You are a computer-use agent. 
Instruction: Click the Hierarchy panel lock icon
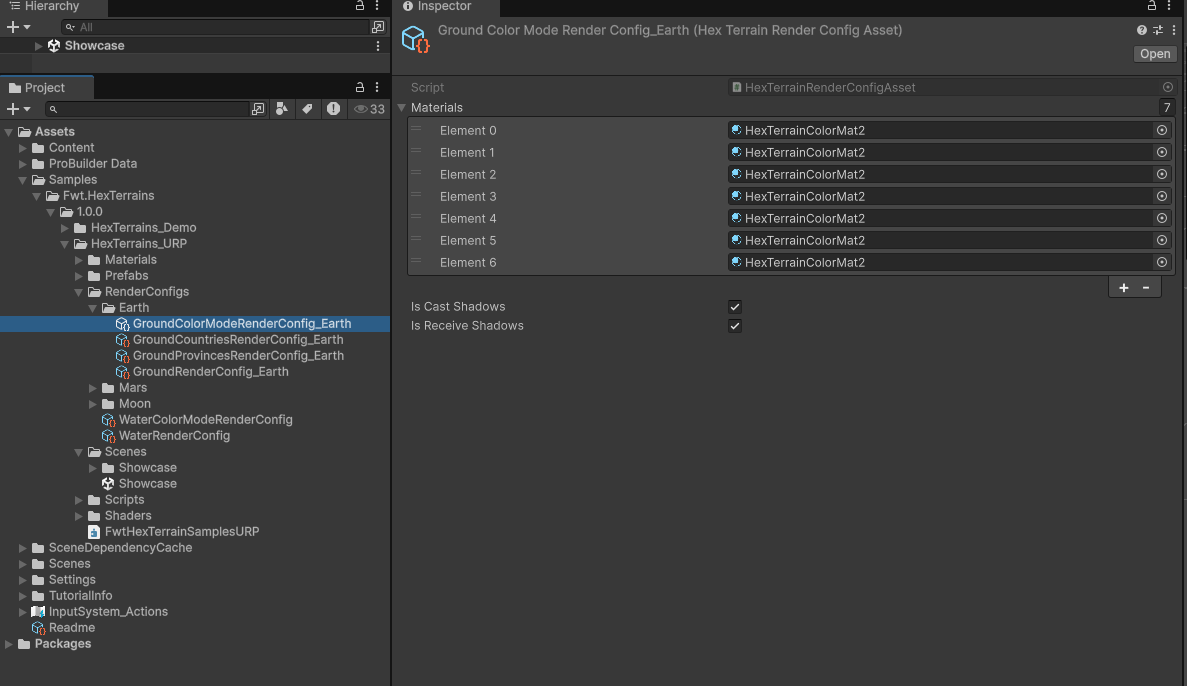360,6
